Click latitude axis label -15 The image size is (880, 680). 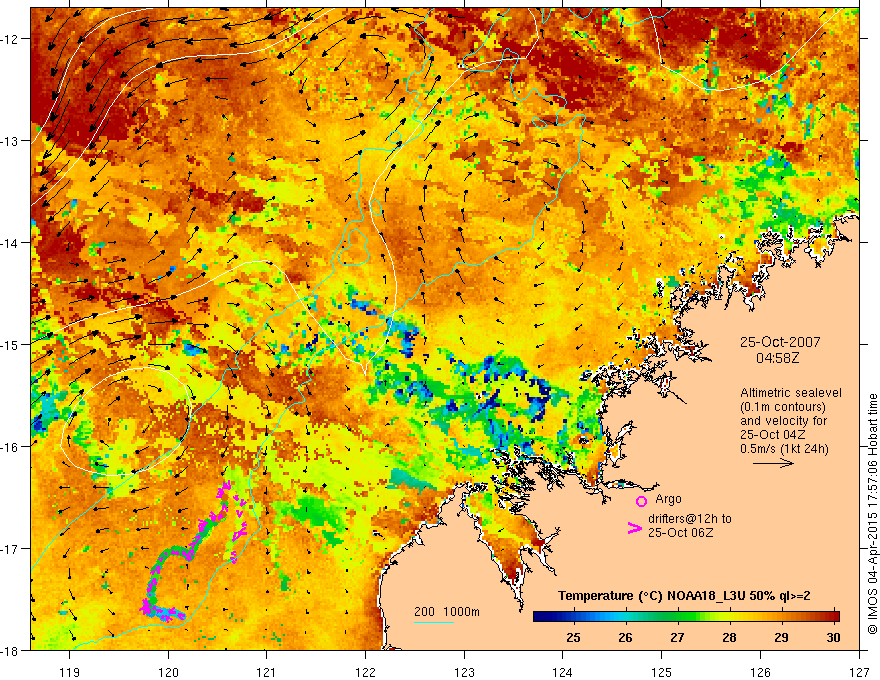point(10,344)
